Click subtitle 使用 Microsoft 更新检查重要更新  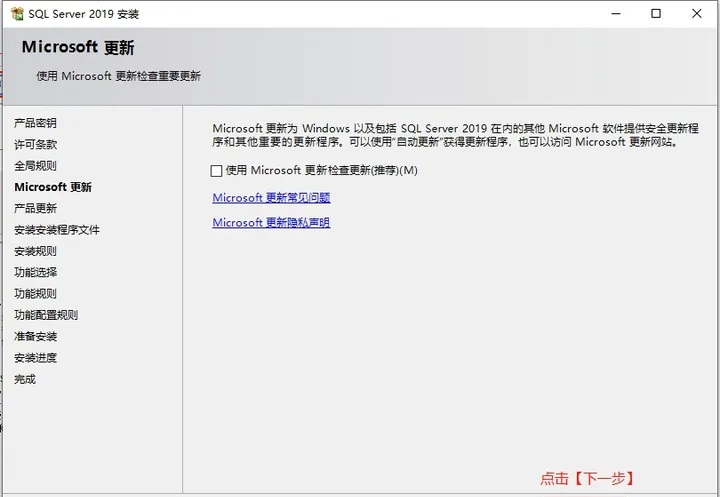(118, 76)
